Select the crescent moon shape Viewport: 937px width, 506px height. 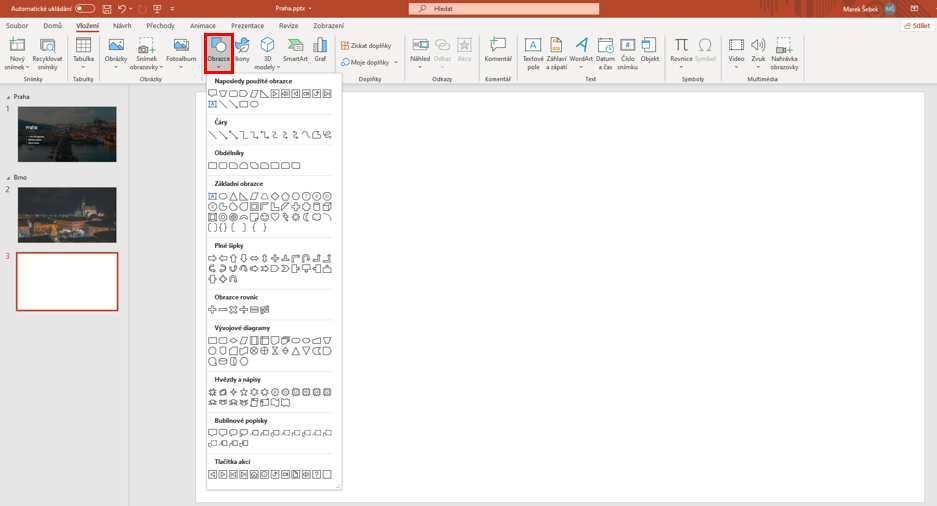(x=306, y=217)
